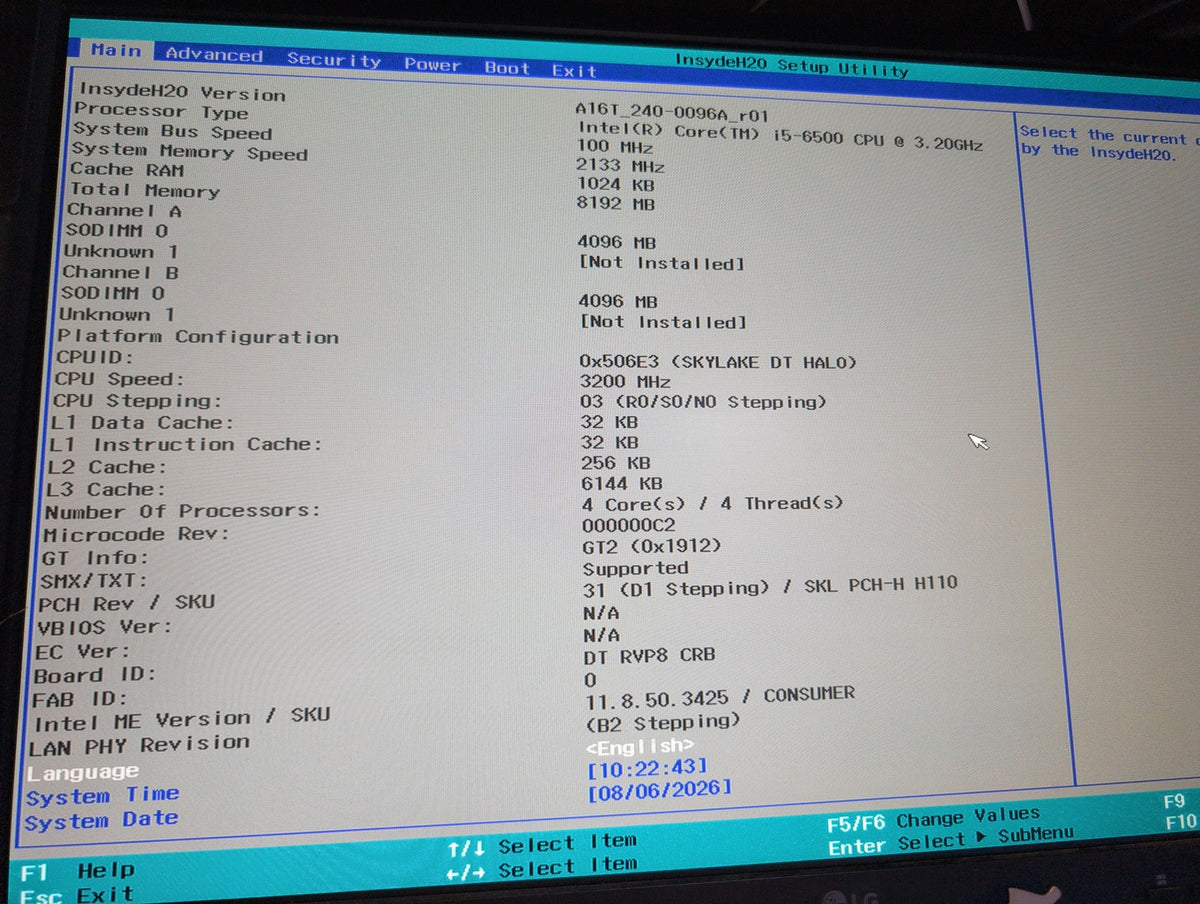Click the CPU Stepping: label
Image resolution: width=1200 pixels, height=904 pixels.
[x=137, y=401]
